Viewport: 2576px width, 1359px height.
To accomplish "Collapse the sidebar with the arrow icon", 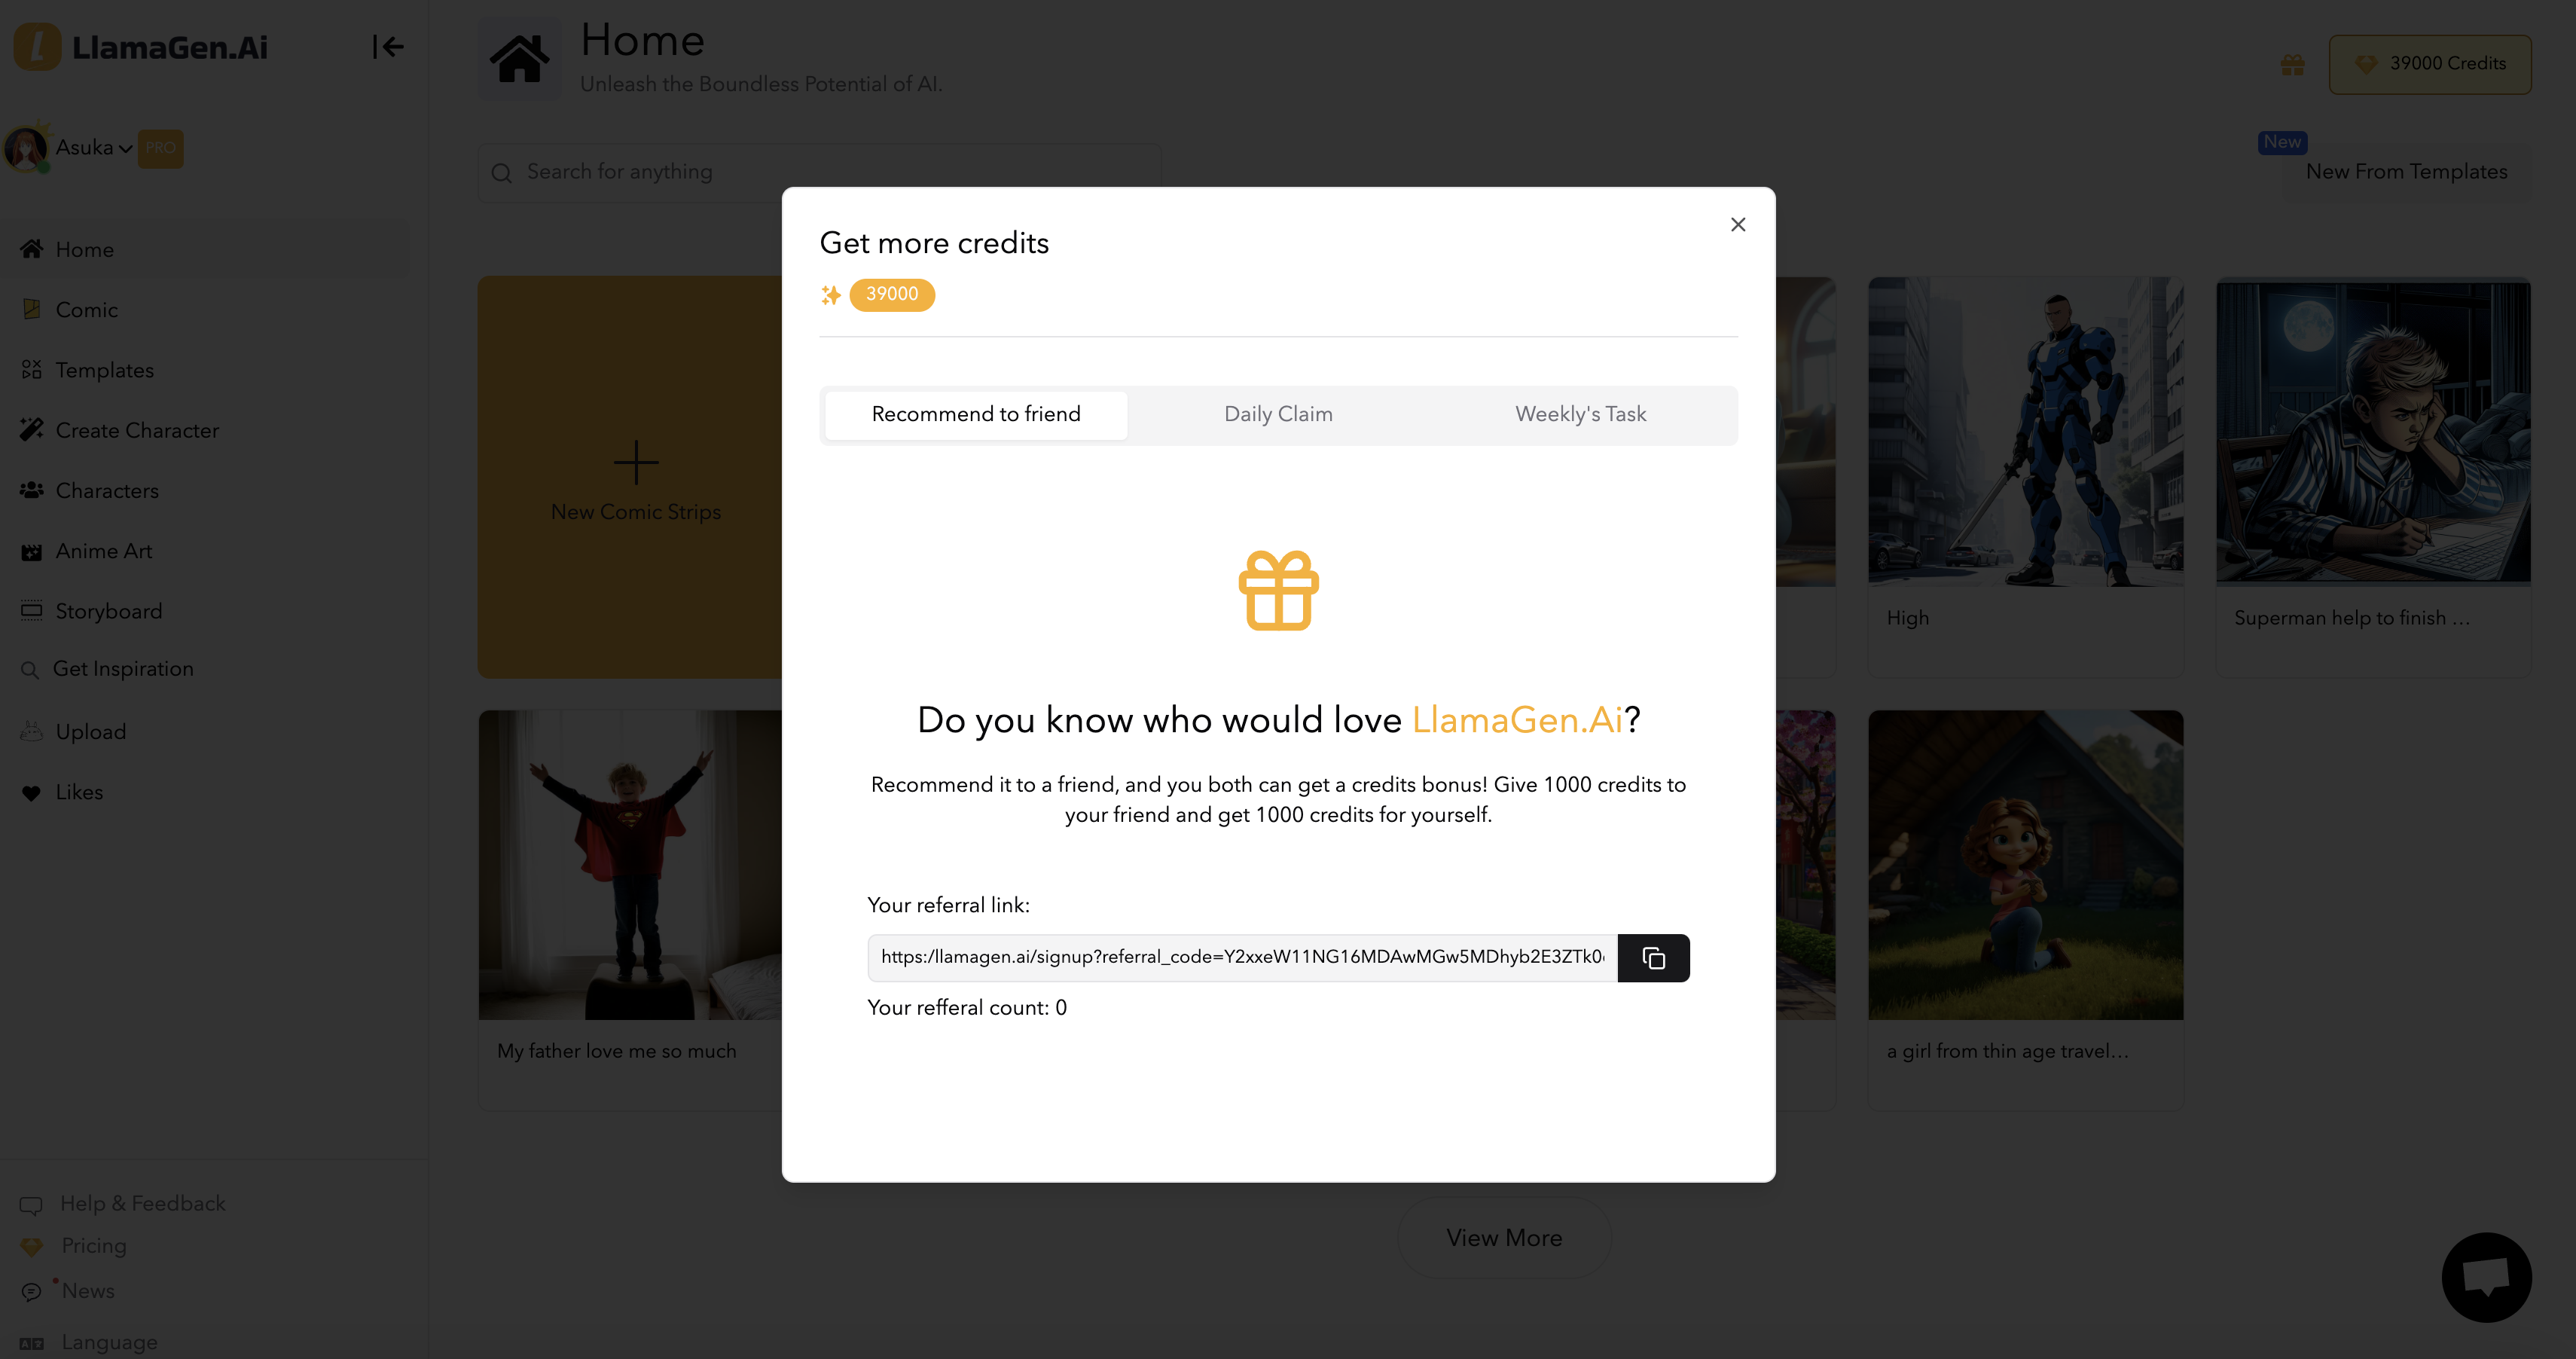I will pos(387,47).
